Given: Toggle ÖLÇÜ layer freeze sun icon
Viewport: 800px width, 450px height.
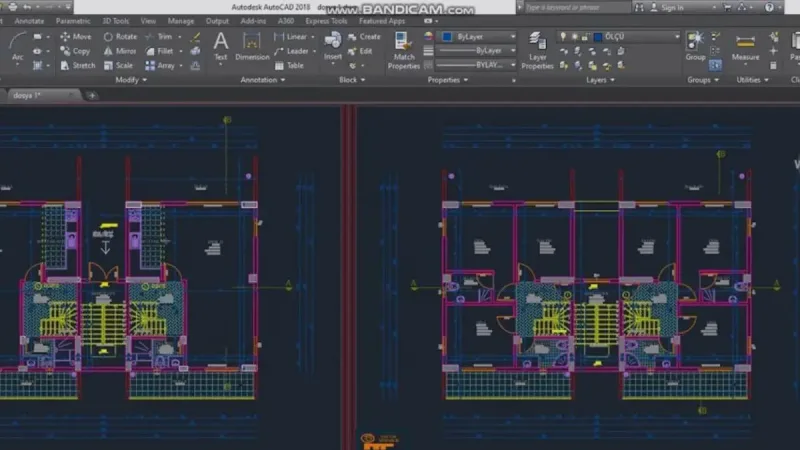Looking at the screenshot, I should 574,37.
